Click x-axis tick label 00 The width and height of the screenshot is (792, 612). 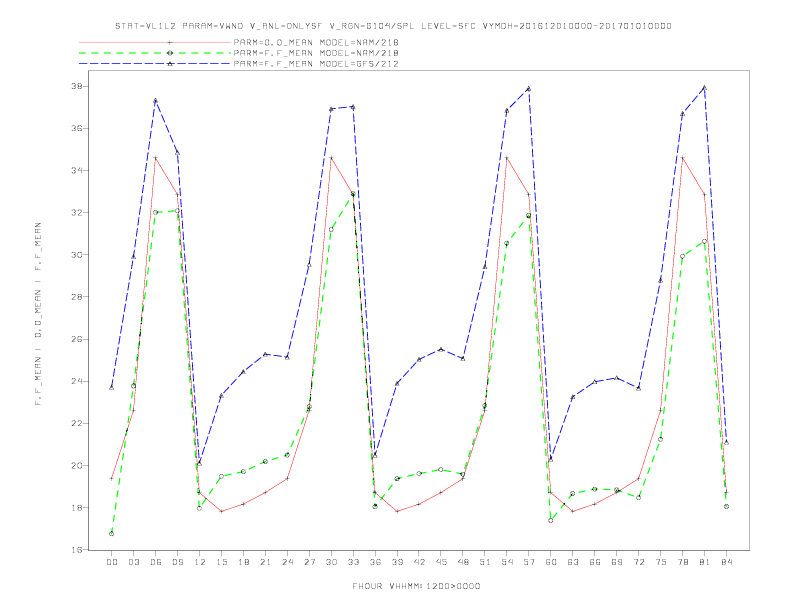click(112, 562)
